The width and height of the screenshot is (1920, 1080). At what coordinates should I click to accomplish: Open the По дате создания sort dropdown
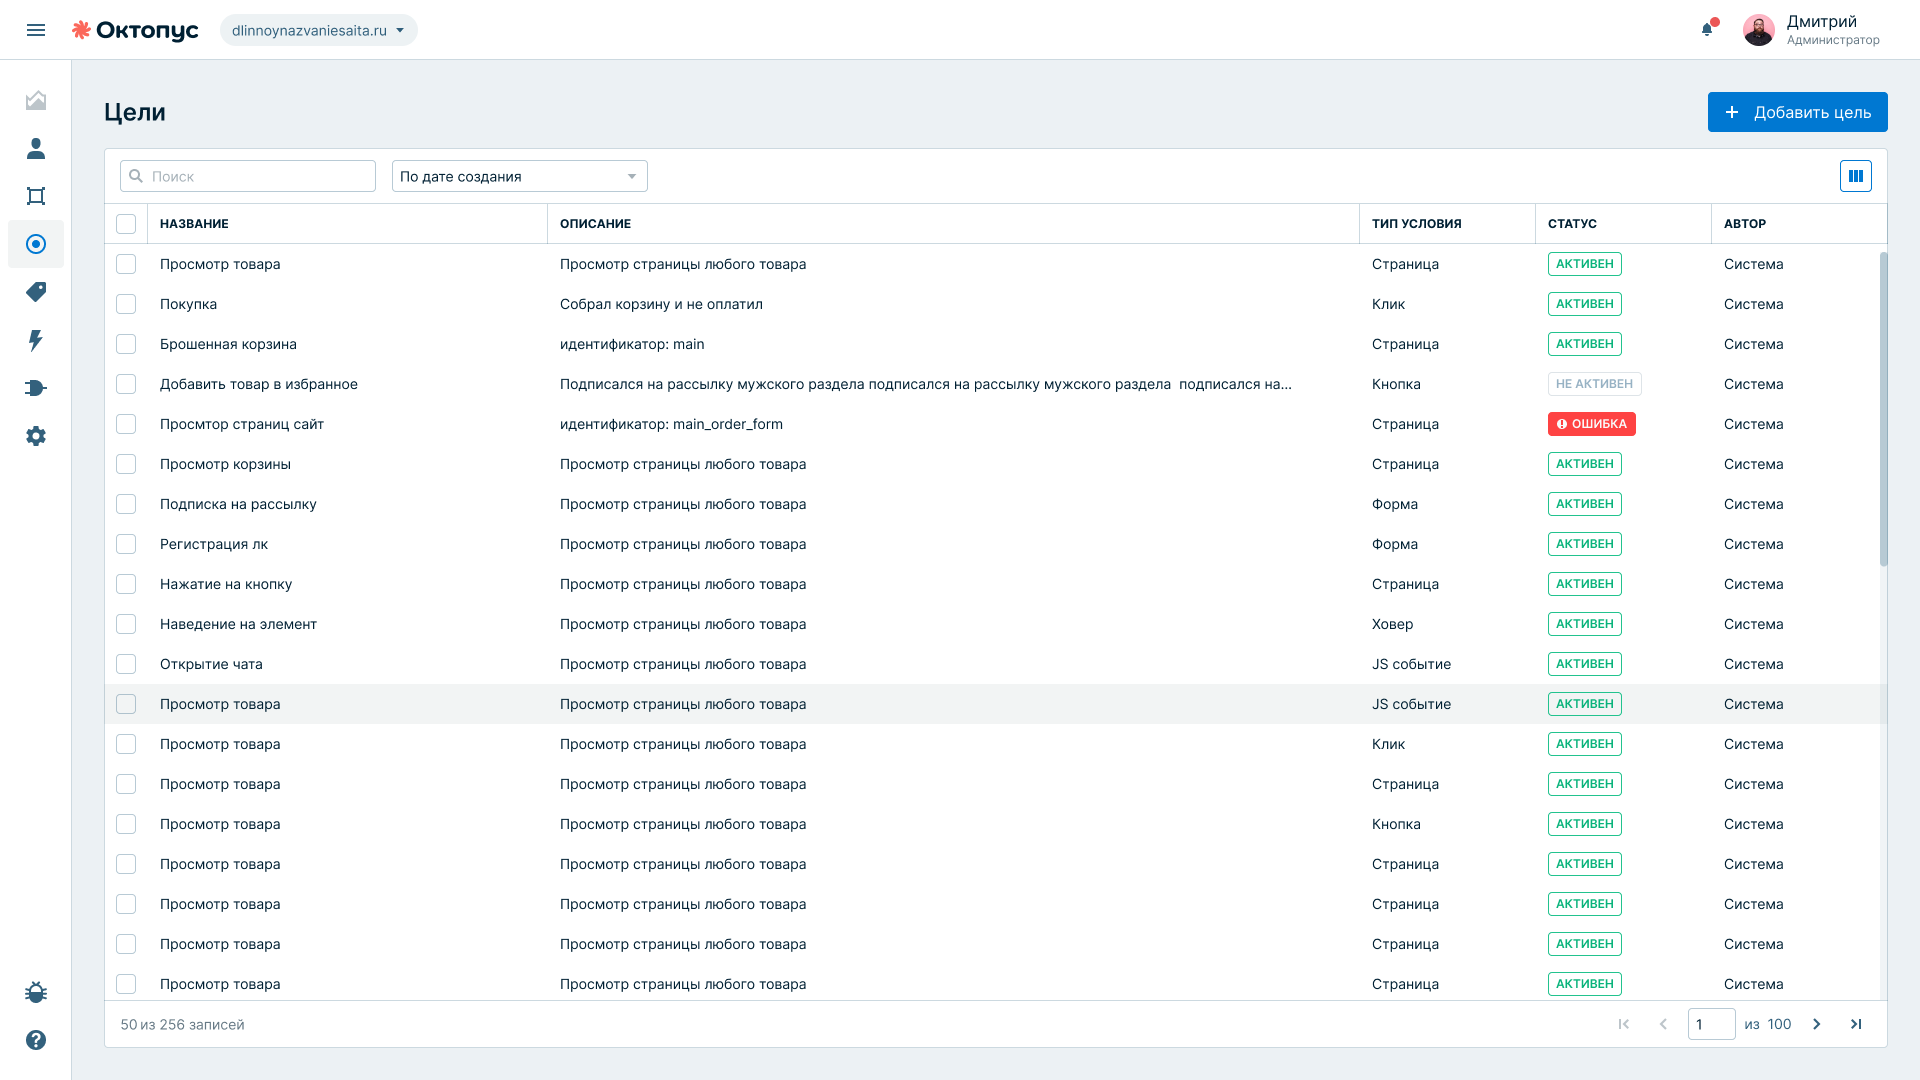pyautogui.click(x=520, y=176)
